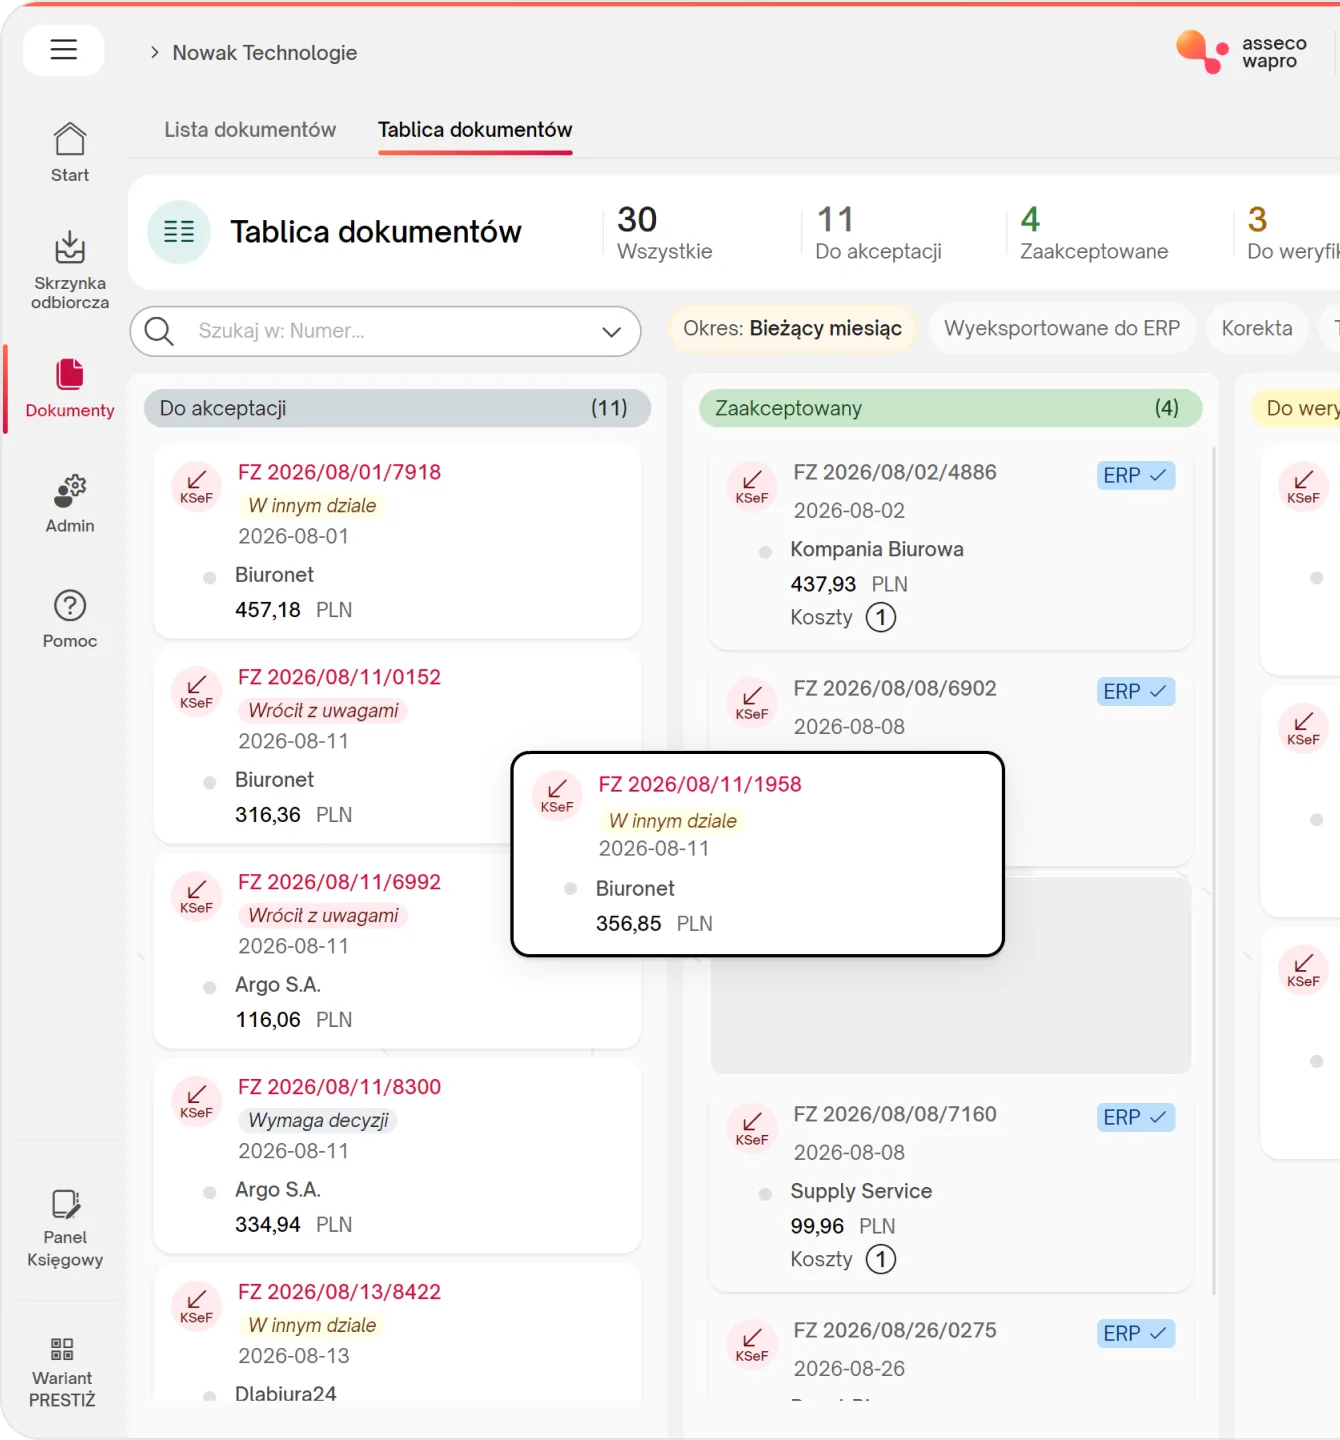This screenshot has height=1440, width=1340.
Task: Click the search magnifier icon
Action: [x=159, y=330]
